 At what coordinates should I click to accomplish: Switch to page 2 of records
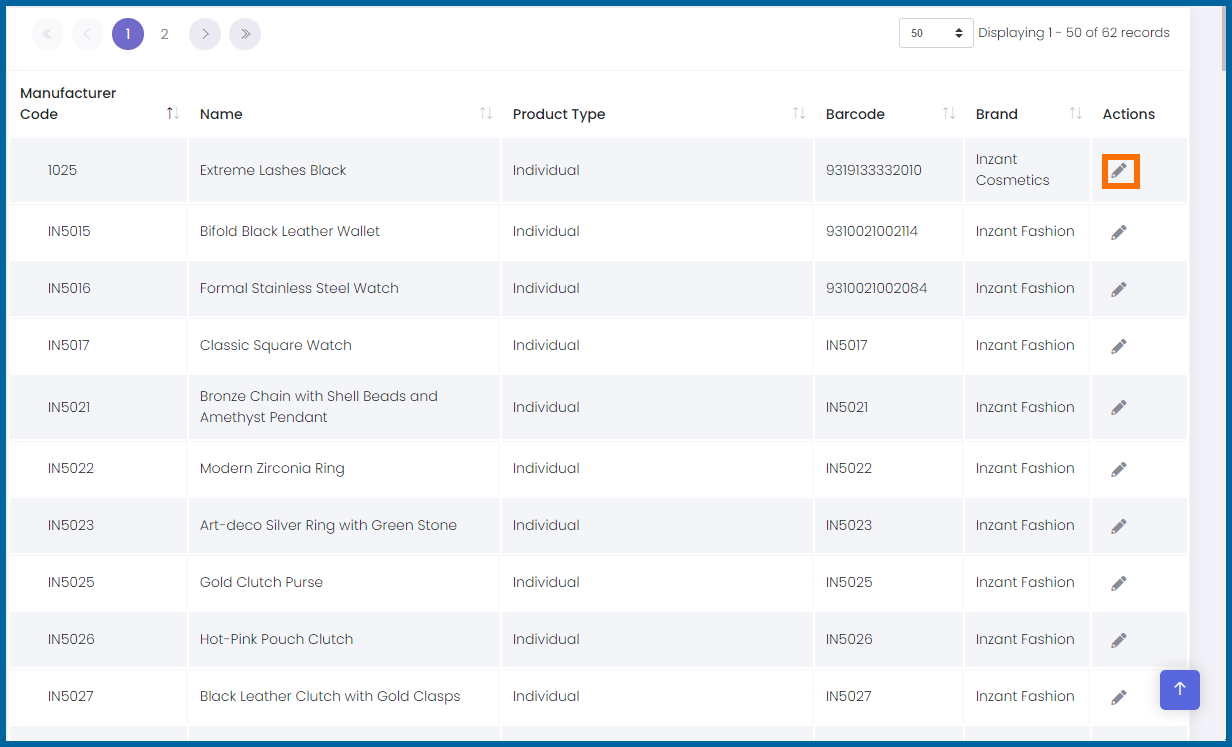pos(165,34)
